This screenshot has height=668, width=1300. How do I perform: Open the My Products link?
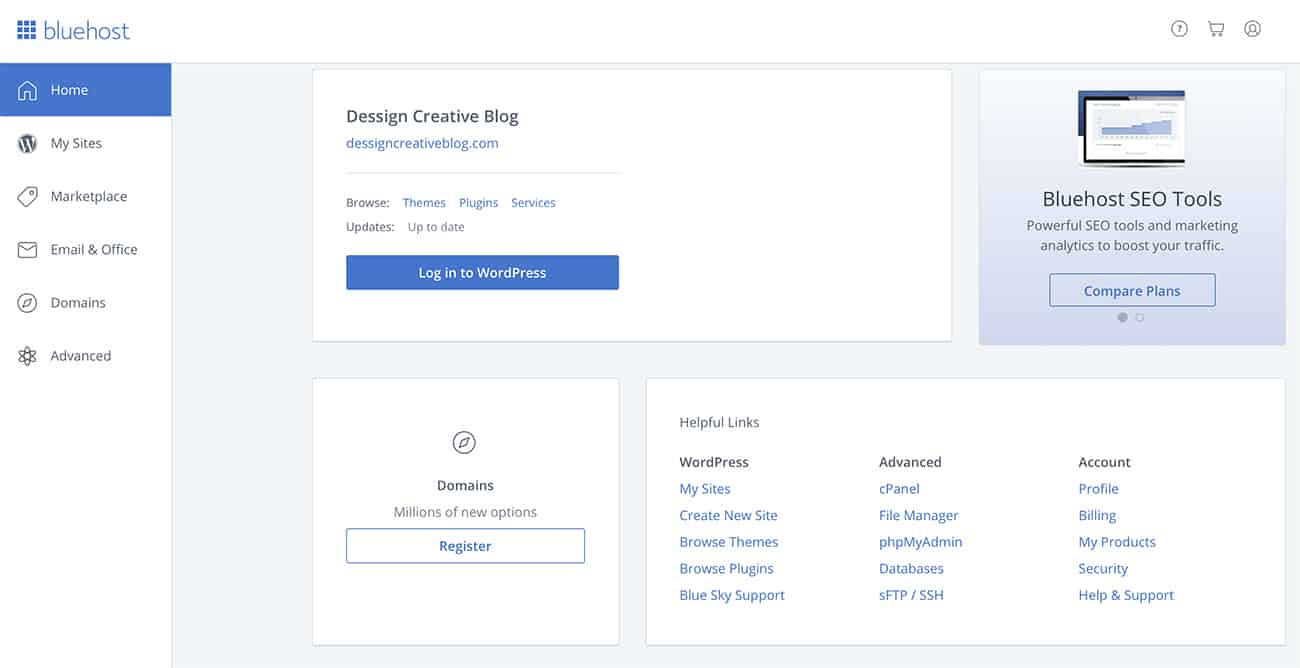click(x=1117, y=542)
